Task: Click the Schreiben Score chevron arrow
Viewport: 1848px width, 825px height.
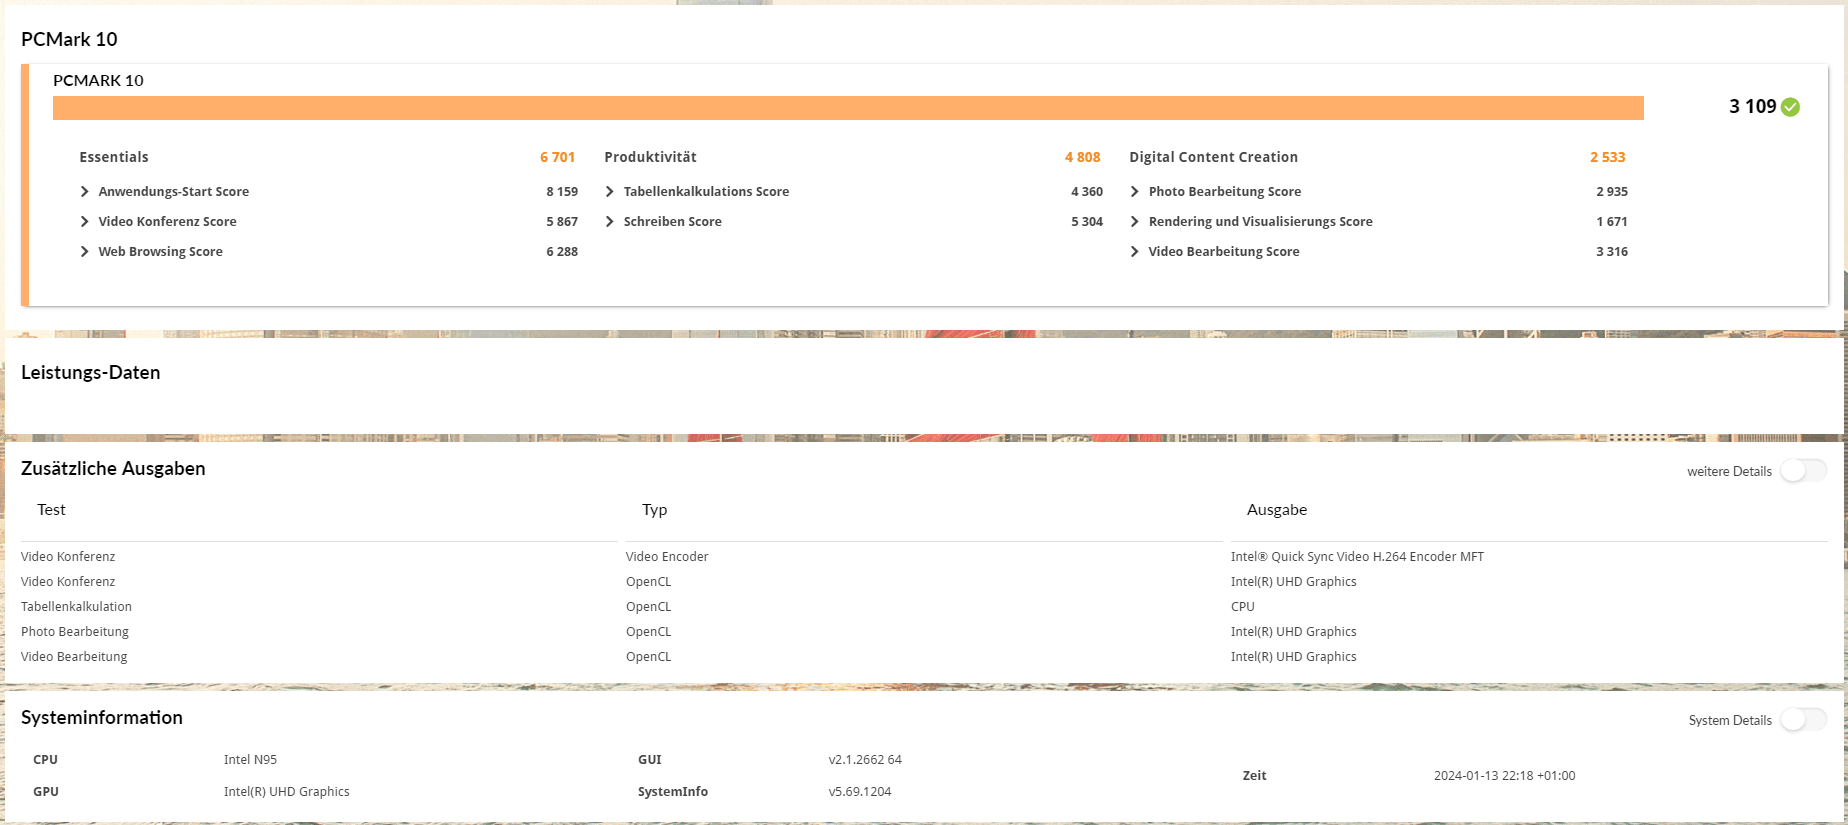Action: point(610,222)
